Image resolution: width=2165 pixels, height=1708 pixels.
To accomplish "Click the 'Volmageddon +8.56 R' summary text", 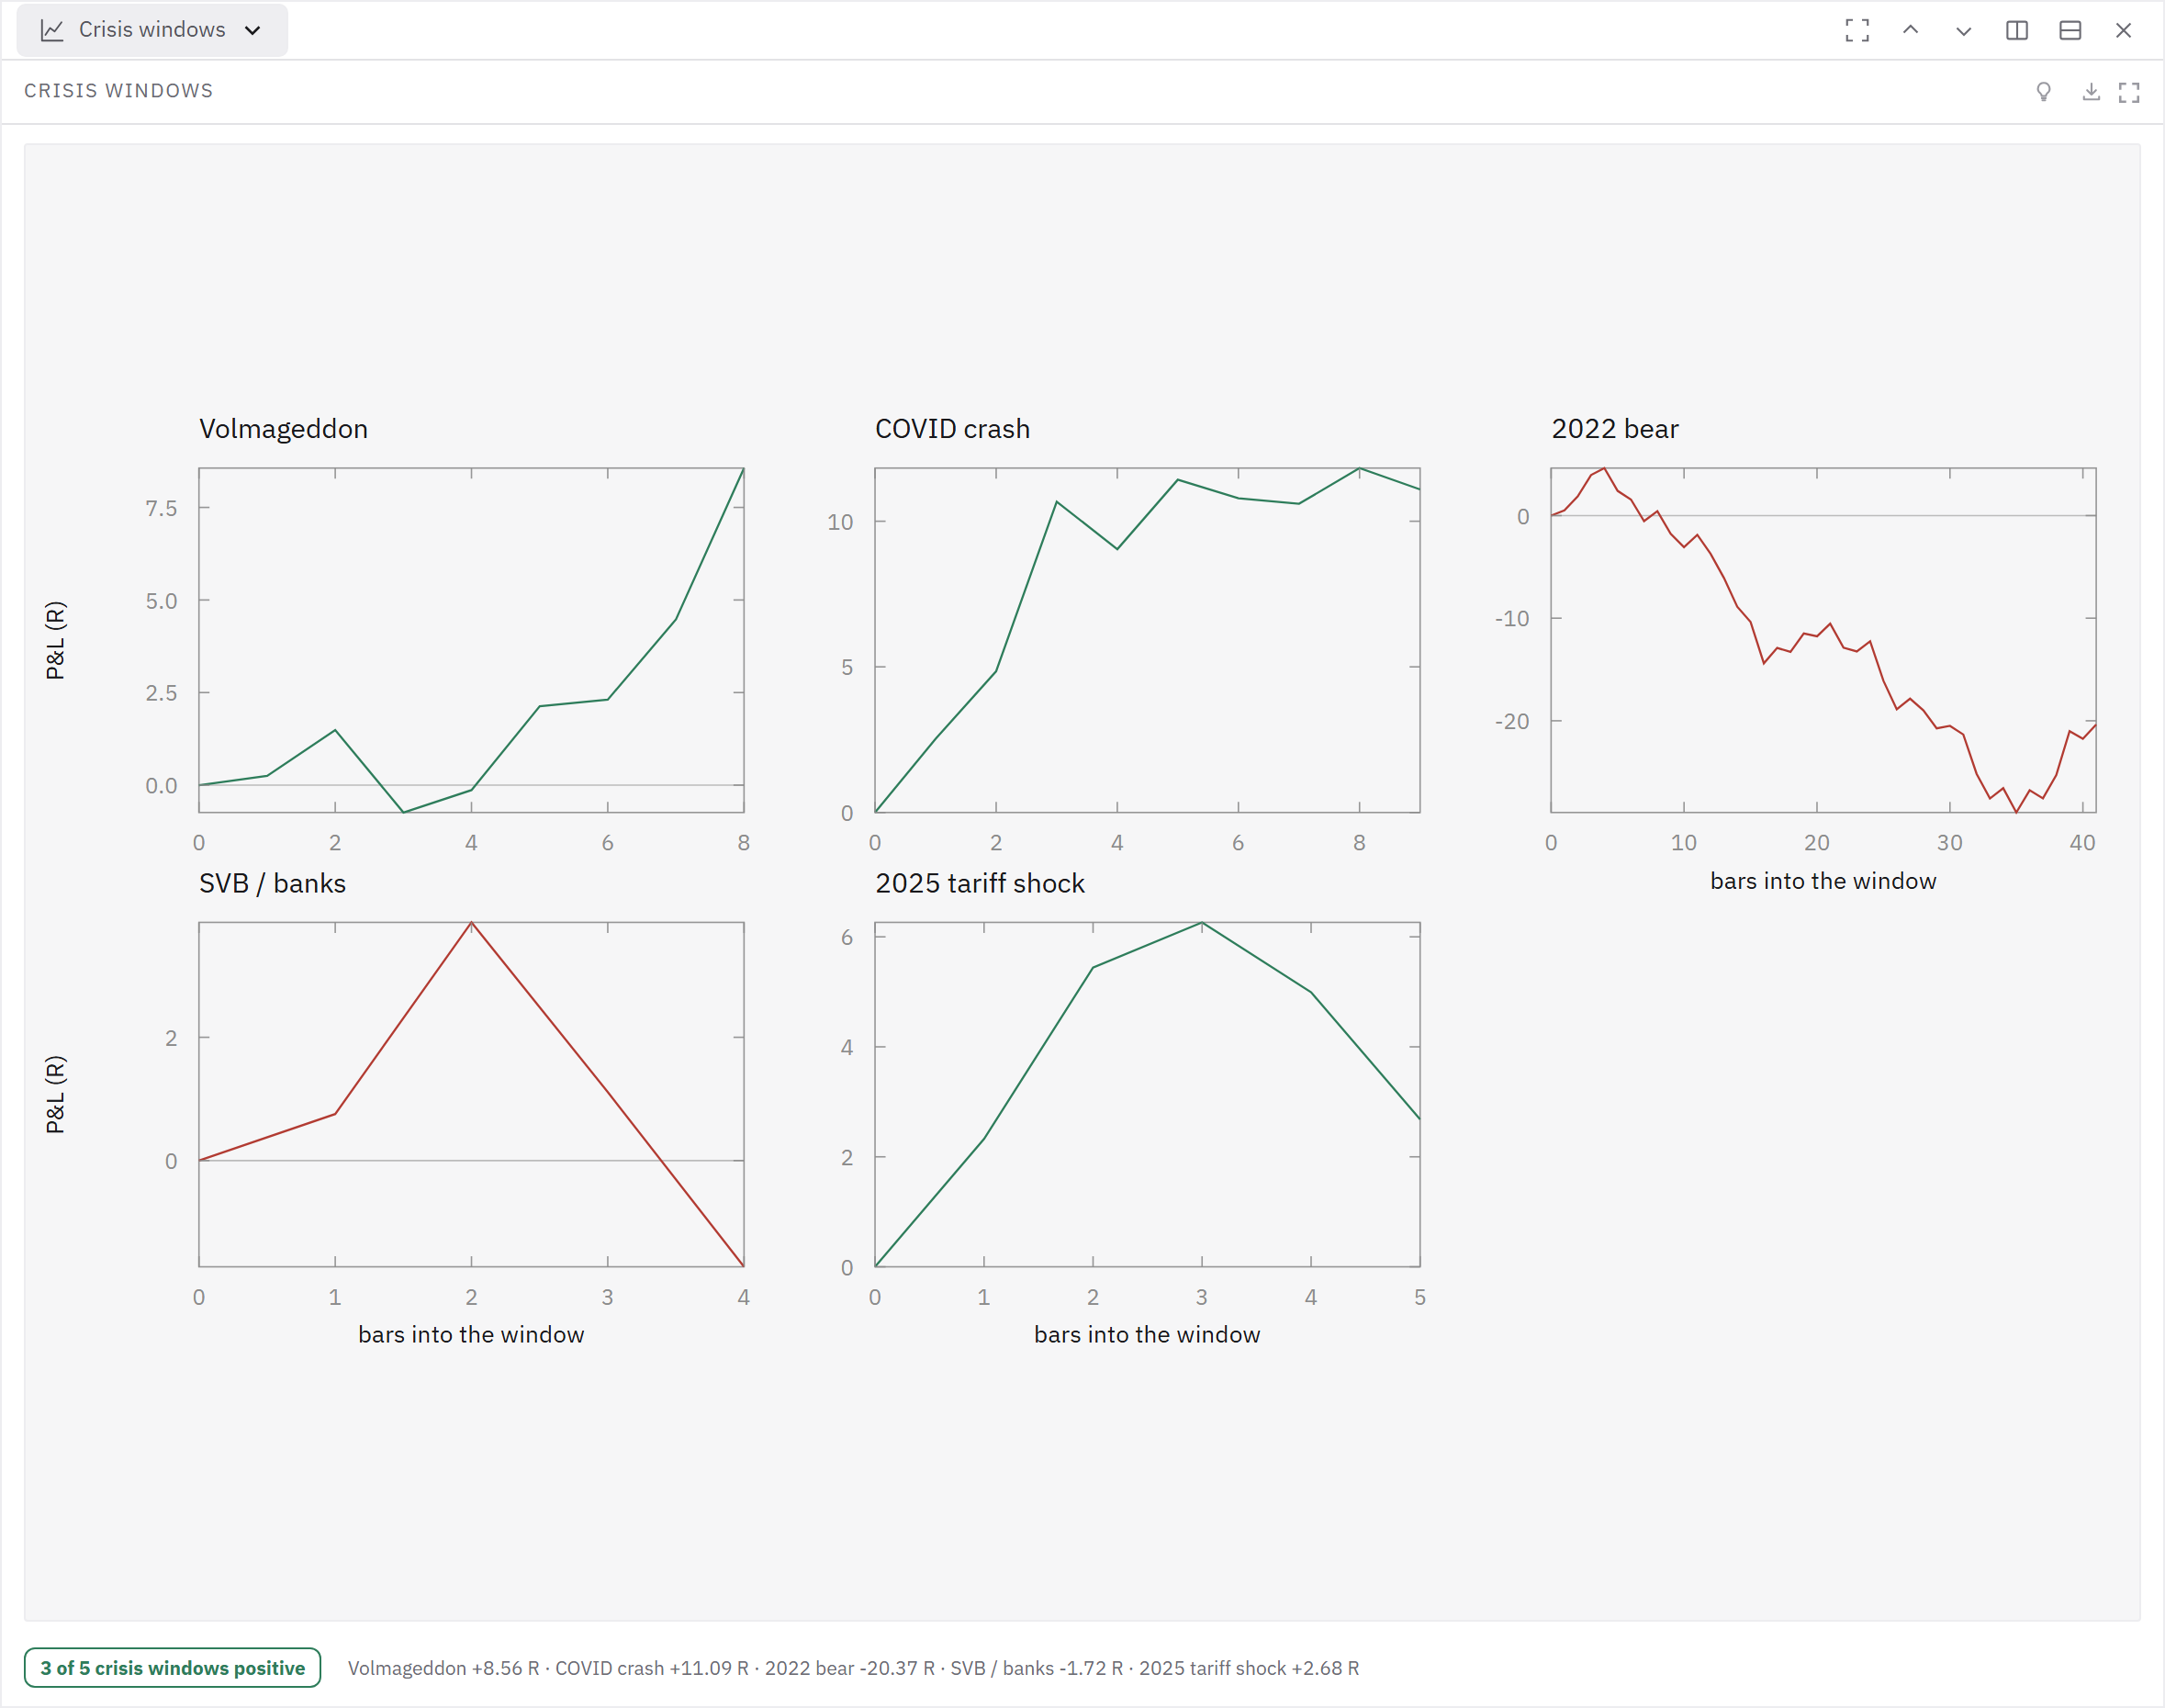I will (x=443, y=1668).
